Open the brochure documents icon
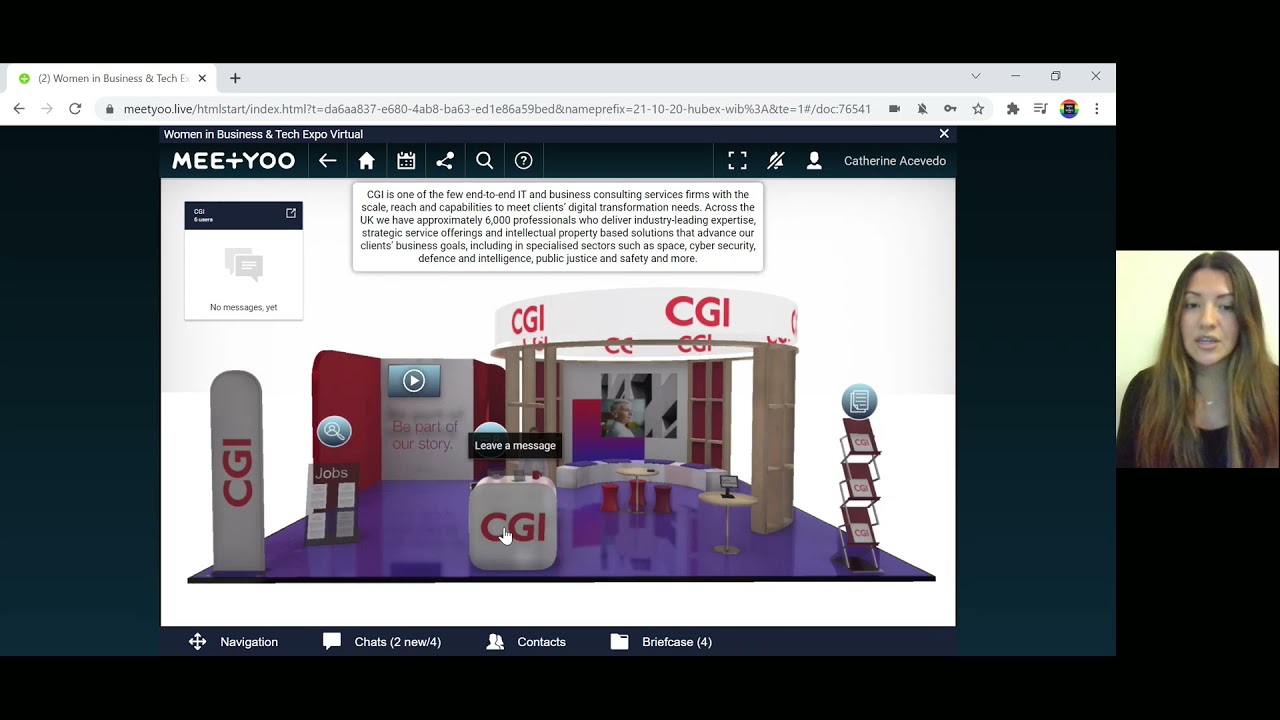Viewport: 1280px width, 720px height. point(859,402)
